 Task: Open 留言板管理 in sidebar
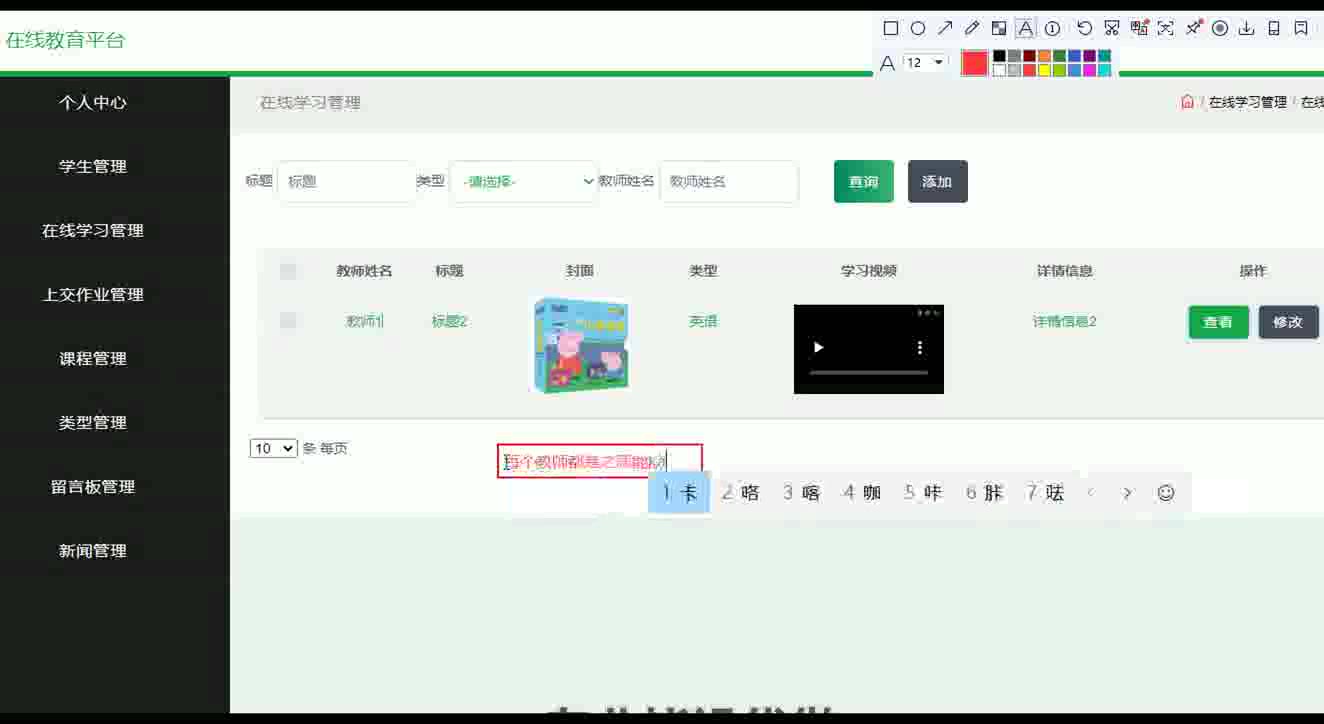click(x=93, y=486)
